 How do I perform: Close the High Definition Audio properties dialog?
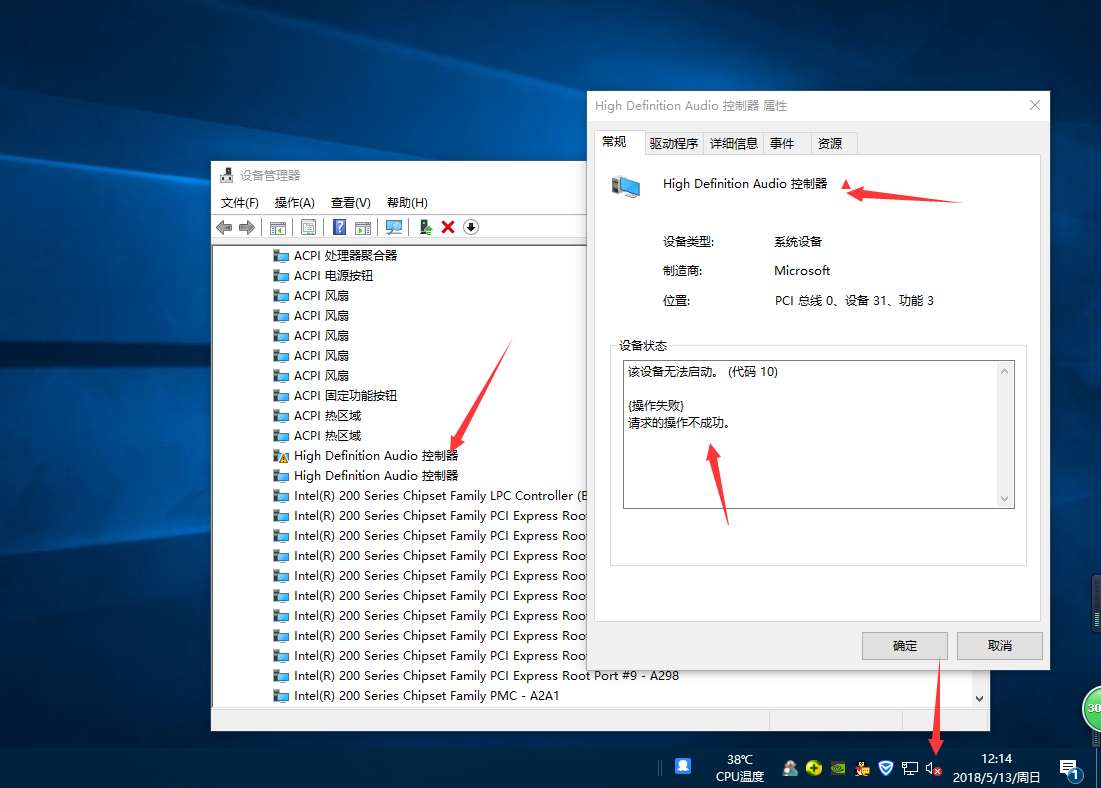[1034, 105]
